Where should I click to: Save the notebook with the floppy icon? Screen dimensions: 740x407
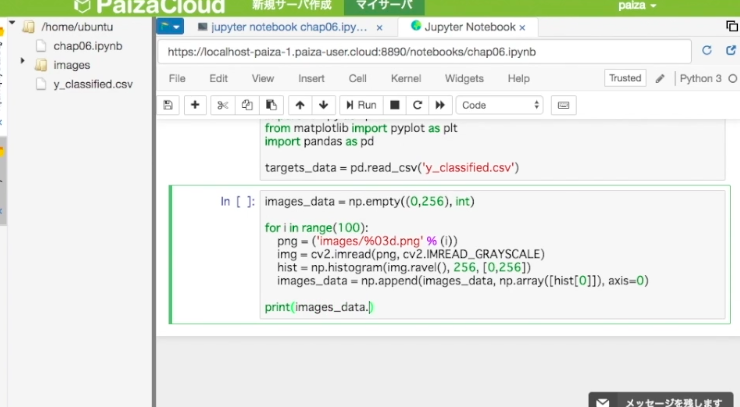[x=168, y=105]
